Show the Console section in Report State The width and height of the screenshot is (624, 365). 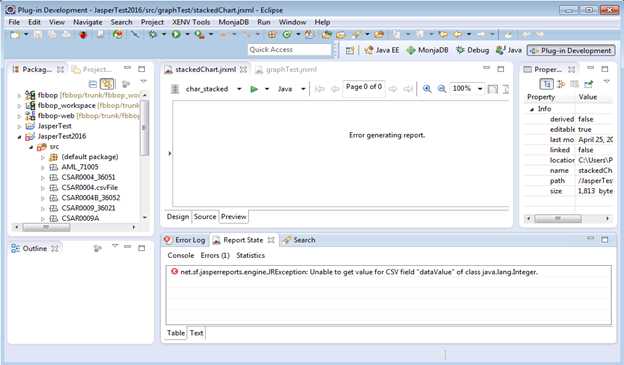click(x=181, y=256)
